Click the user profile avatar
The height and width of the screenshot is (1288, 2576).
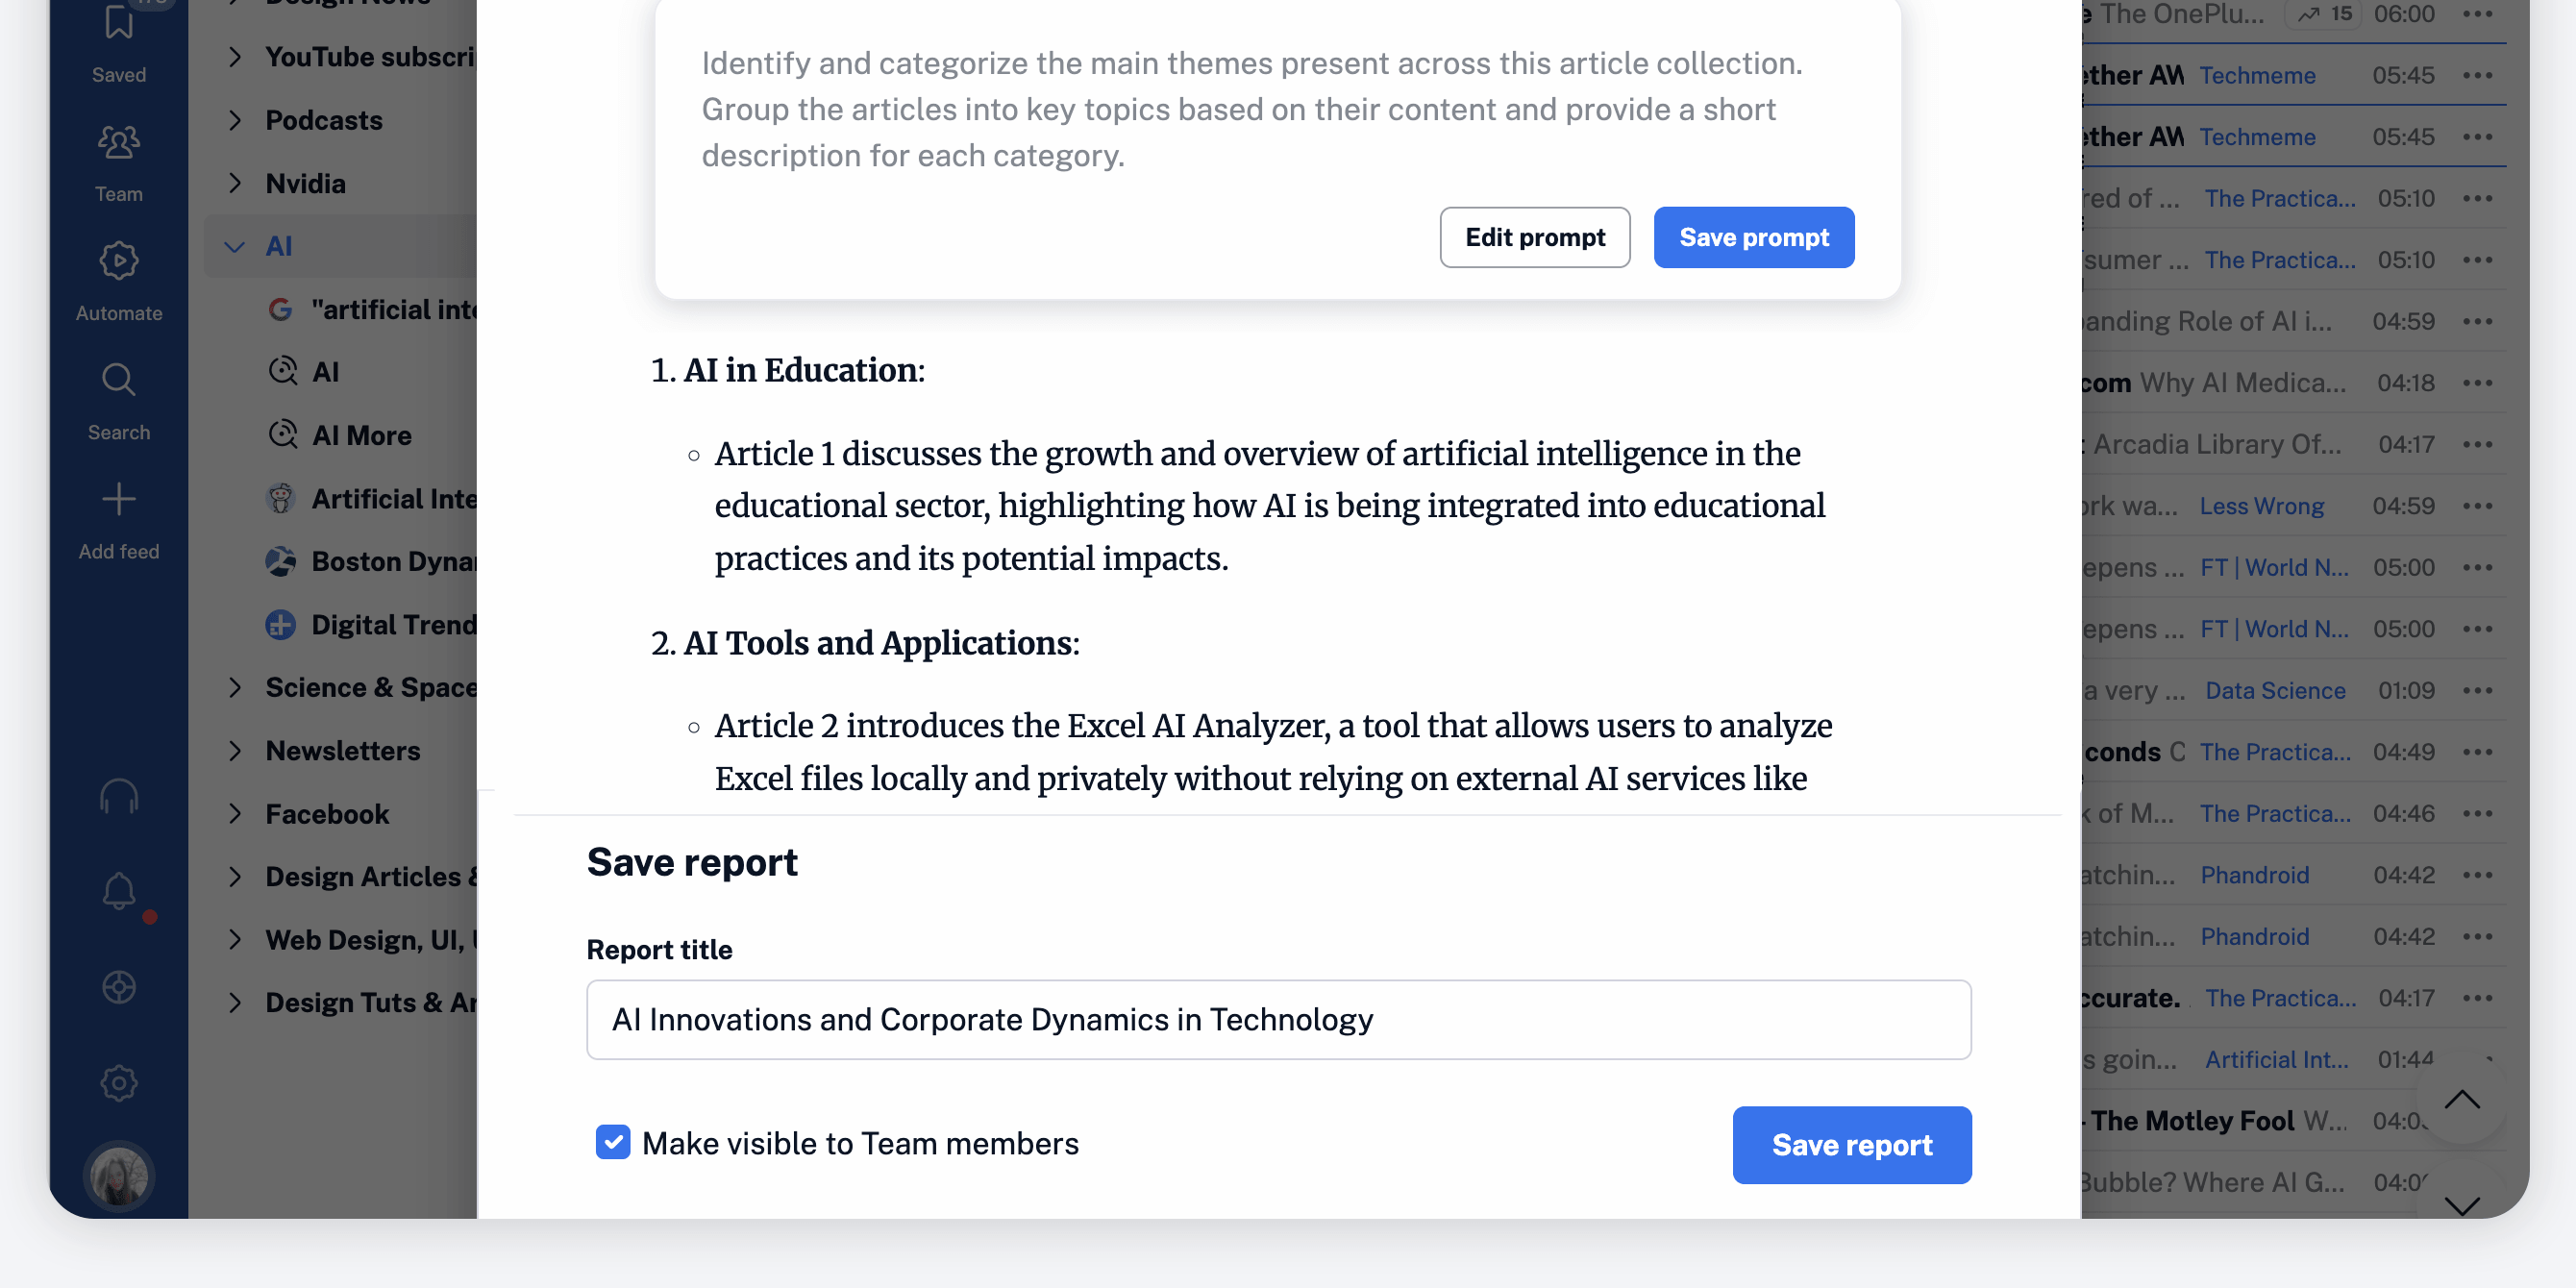tap(118, 1177)
